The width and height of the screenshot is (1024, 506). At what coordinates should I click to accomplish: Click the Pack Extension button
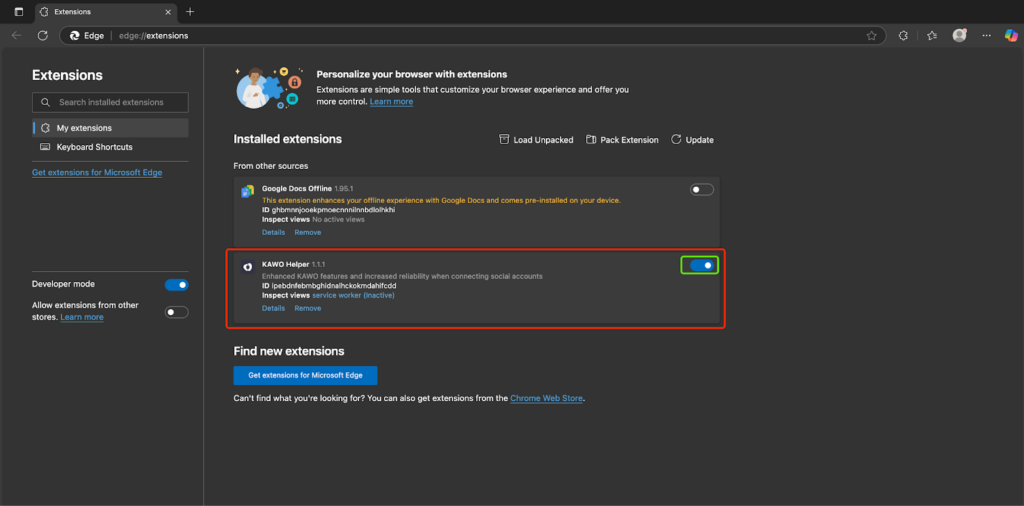tap(622, 140)
